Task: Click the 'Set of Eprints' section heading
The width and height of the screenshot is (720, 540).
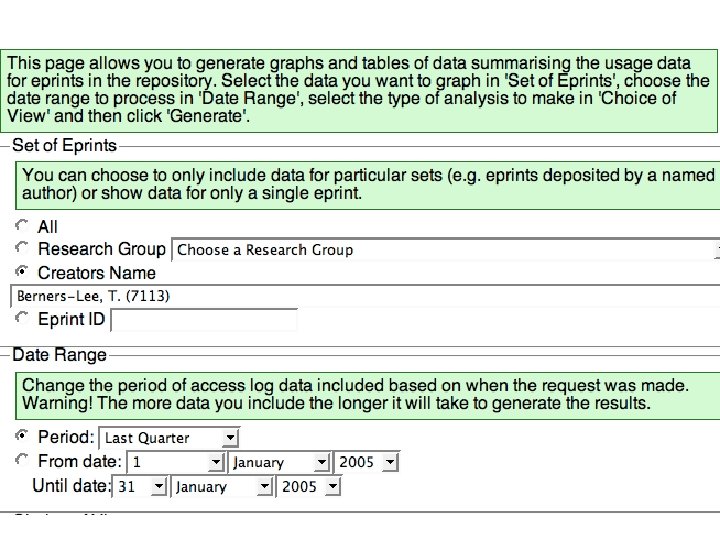Action: 64,147
